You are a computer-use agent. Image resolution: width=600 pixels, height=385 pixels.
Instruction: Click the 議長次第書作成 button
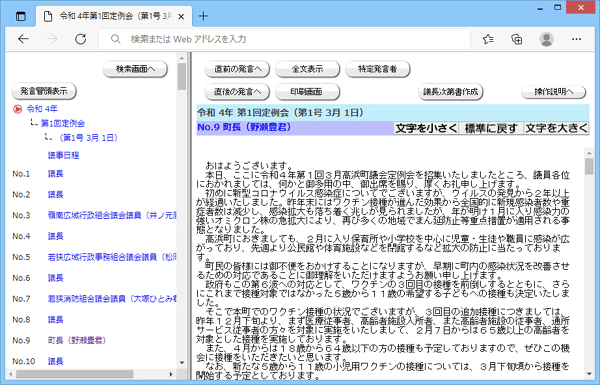[451, 91]
